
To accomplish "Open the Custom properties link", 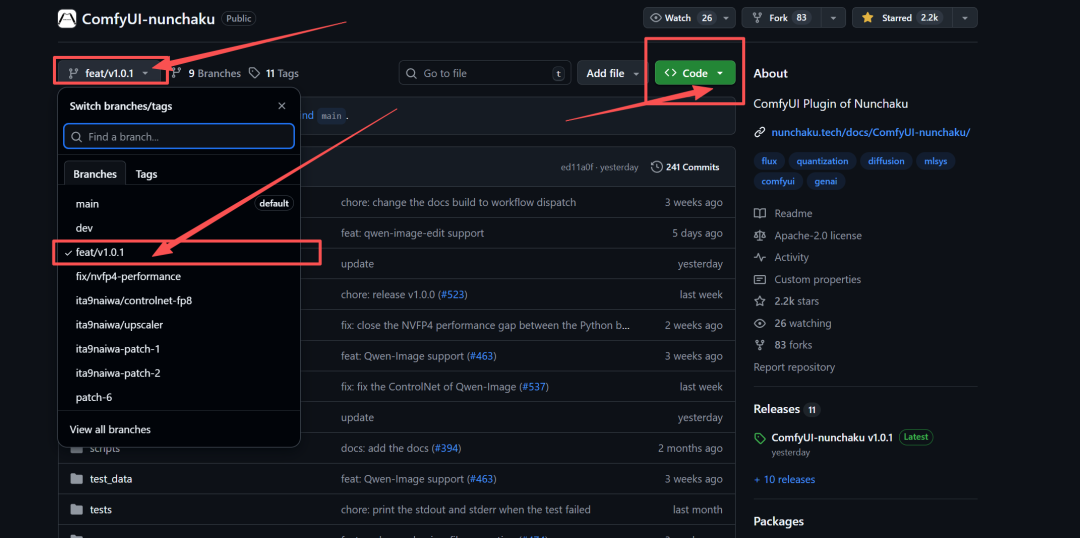I will (x=807, y=279).
